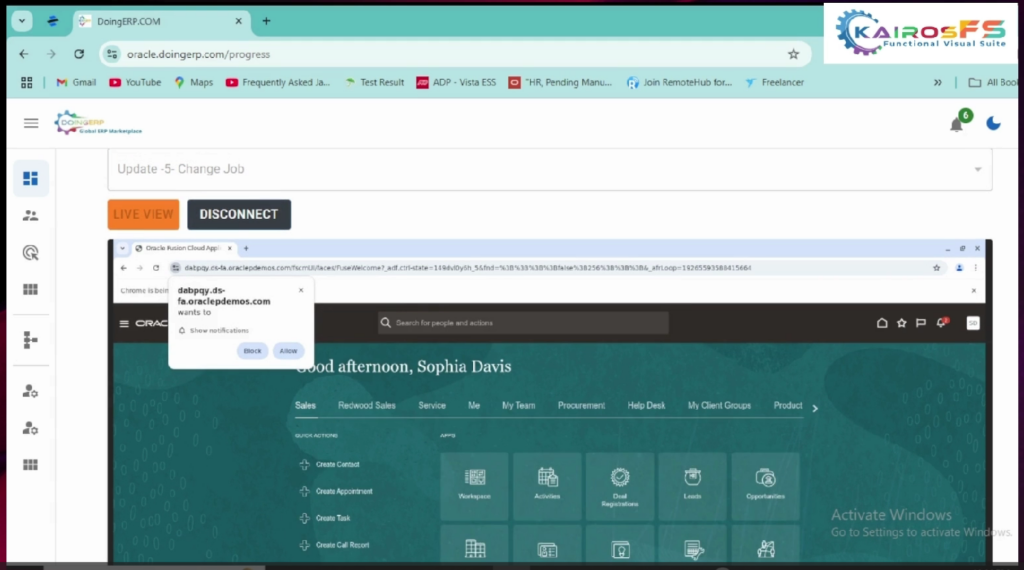The height and width of the screenshot is (570, 1024).
Task: Click the Deal Registrations tile
Action: click(619, 485)
